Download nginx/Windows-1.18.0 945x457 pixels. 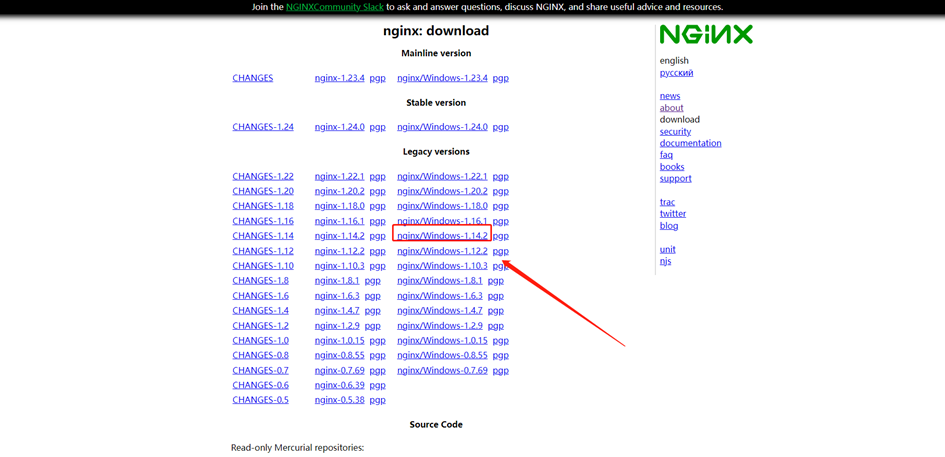pos(442,206)
